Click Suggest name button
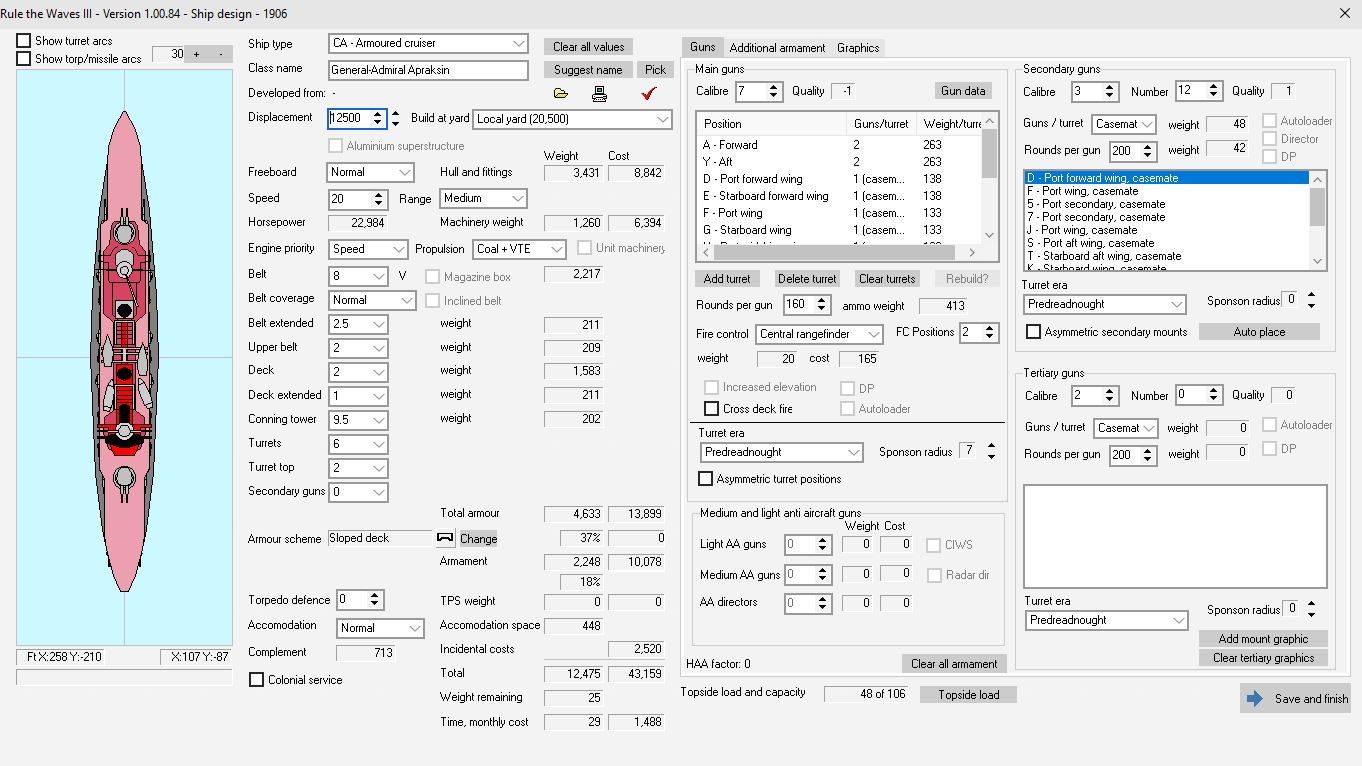This screenshot has height=766, width=1362. pyautogui.click(x=588, y=70)
